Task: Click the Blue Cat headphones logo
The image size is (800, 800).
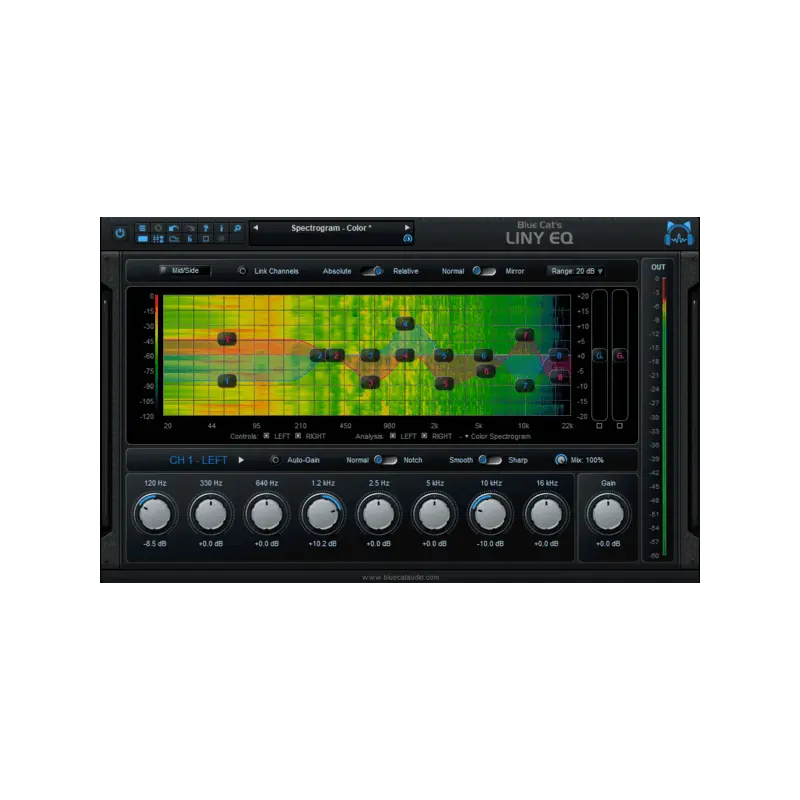Action: pos(679,233)
